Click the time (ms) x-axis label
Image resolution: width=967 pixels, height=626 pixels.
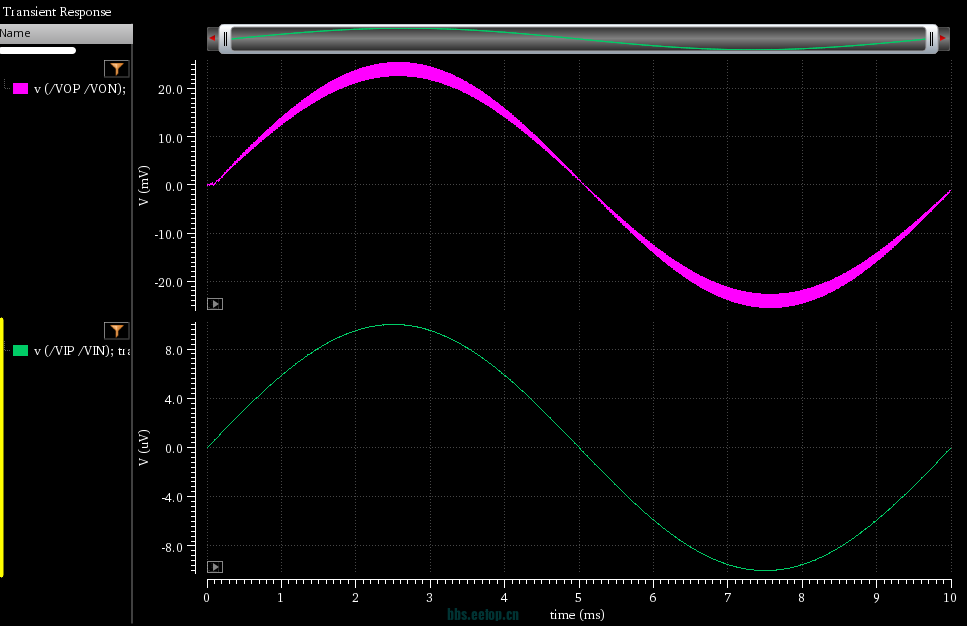[577, 614]
